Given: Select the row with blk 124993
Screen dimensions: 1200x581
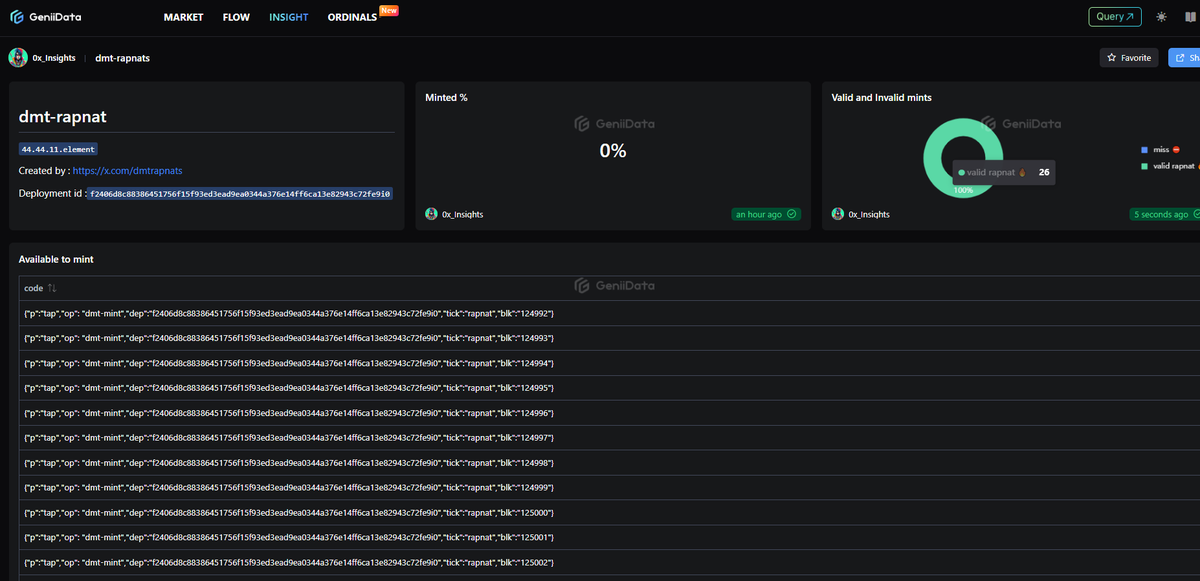Looking at the screenshot, I should (x=609, y=339).
